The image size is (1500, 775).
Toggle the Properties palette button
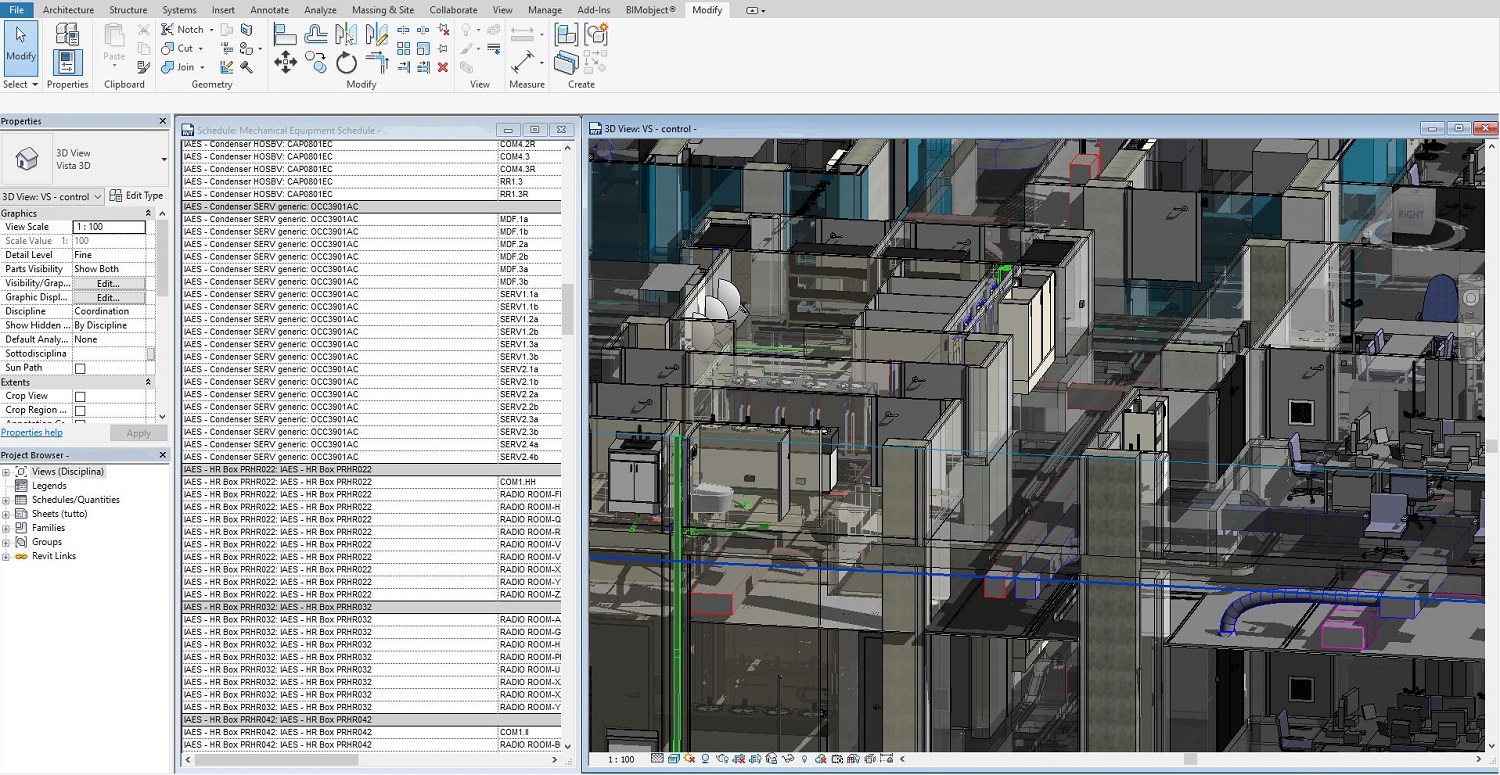point(67,62)
